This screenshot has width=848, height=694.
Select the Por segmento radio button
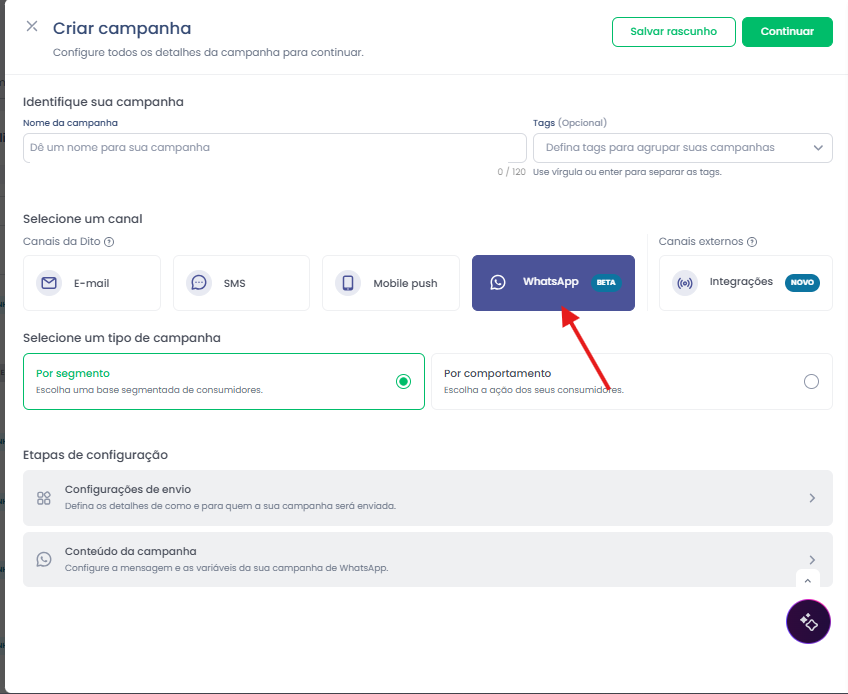pyautogui.click(x=403, y=381)
